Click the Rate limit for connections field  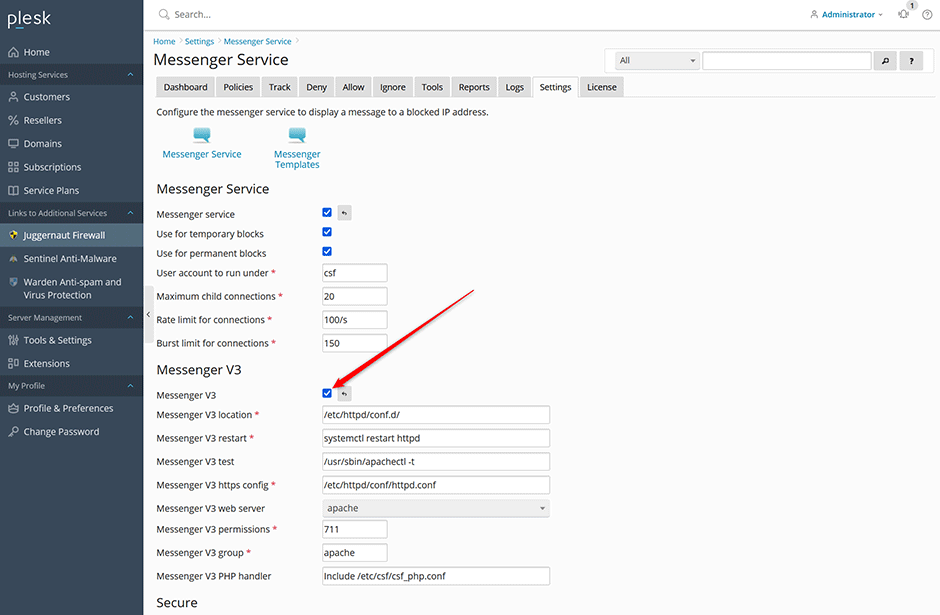354,319
